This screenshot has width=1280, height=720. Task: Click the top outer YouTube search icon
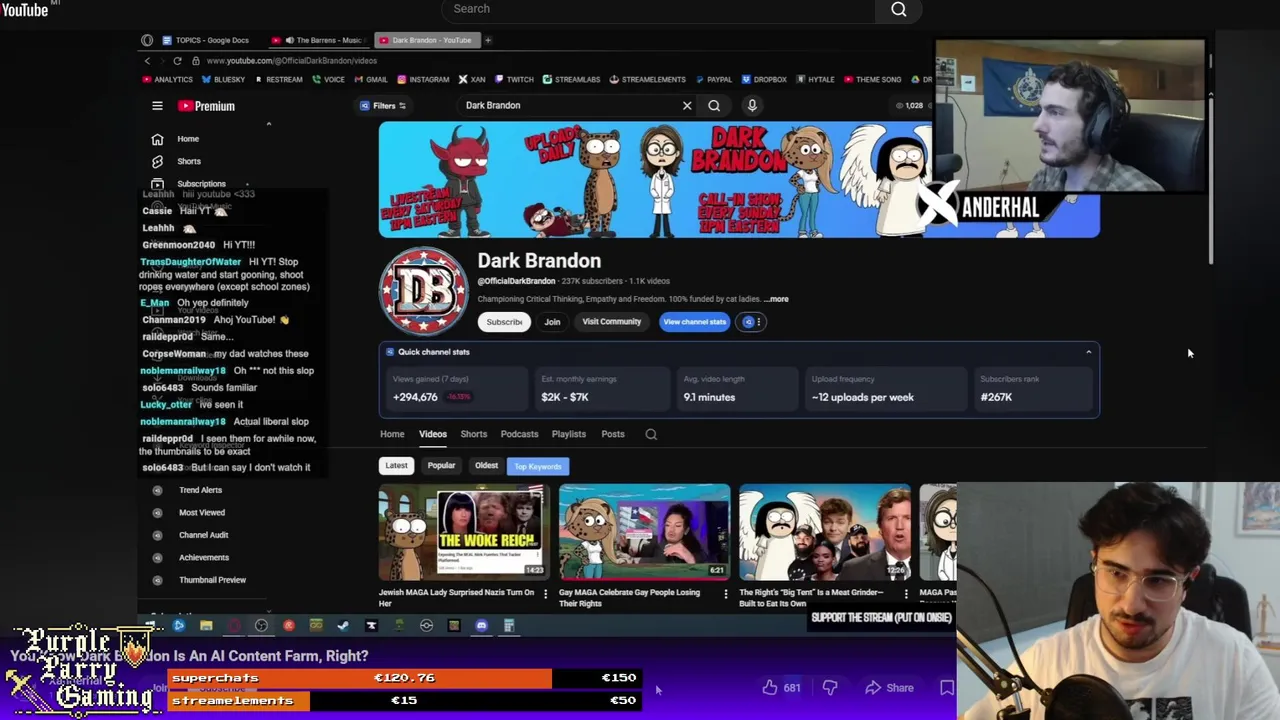[899, 10]
